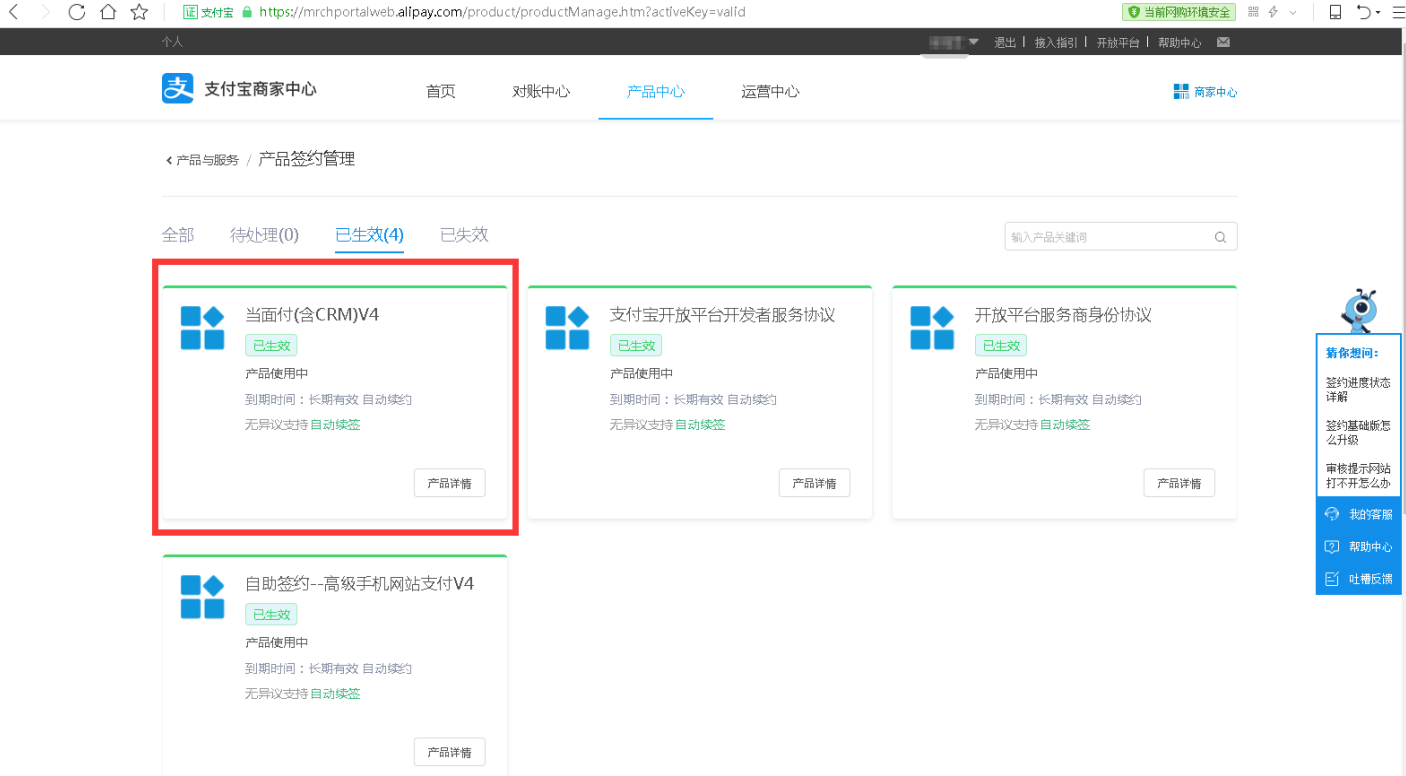Open the 接入指引 link
1406x776 pixels.
1056,42
